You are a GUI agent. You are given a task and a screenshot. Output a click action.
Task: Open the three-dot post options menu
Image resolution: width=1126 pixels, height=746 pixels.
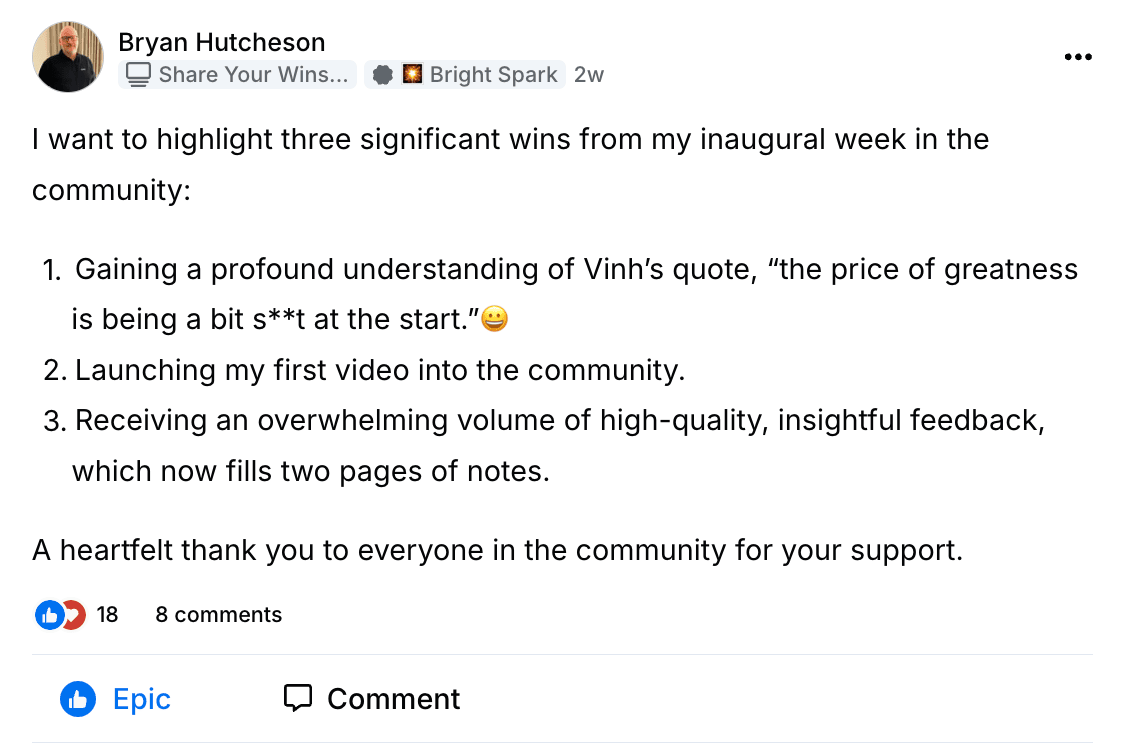1077,57
